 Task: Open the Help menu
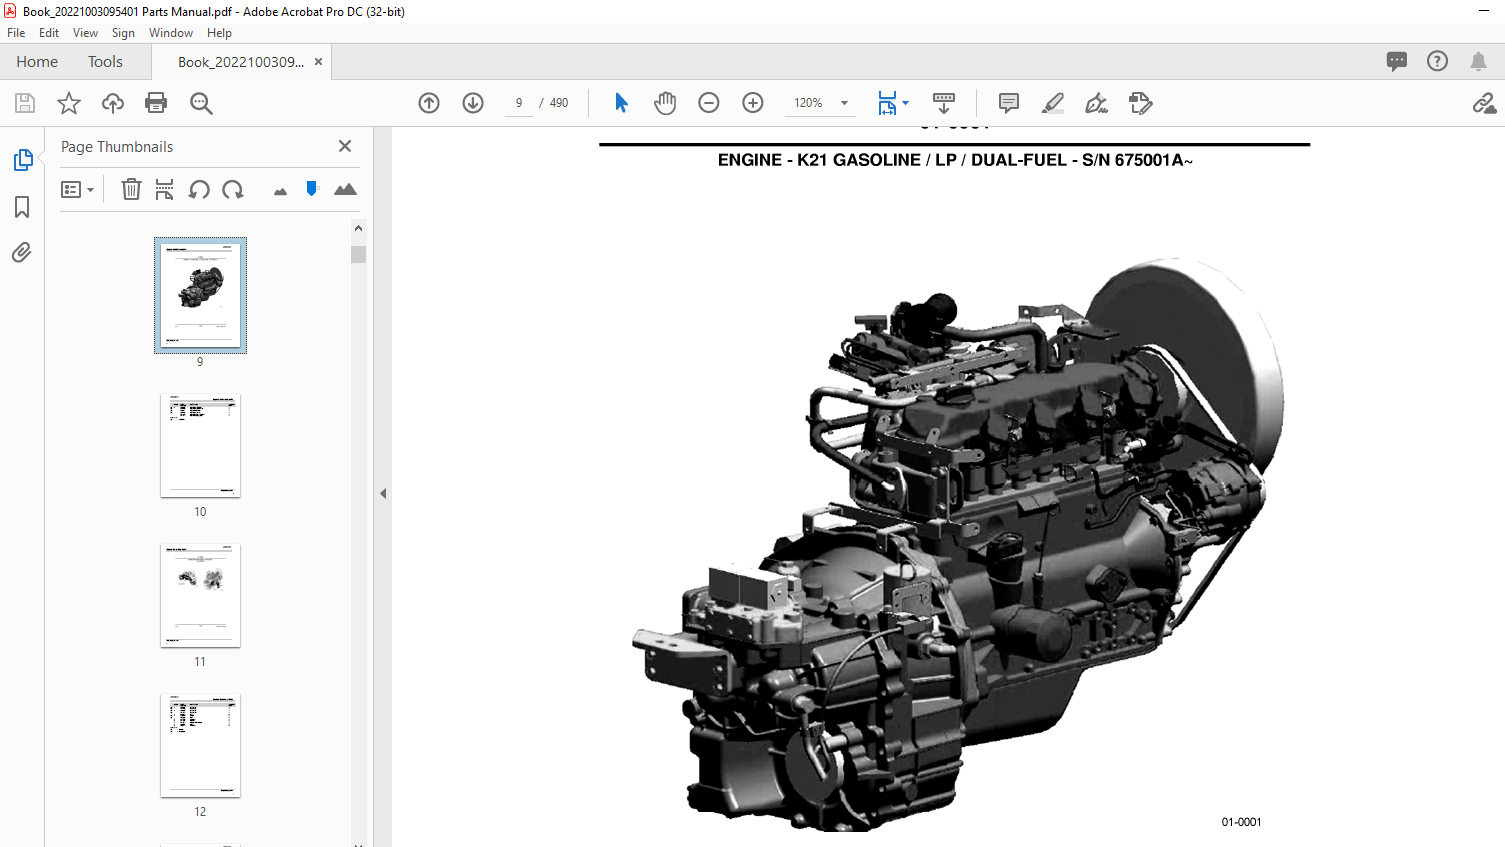pyautogui.click(x=219, y=33)
